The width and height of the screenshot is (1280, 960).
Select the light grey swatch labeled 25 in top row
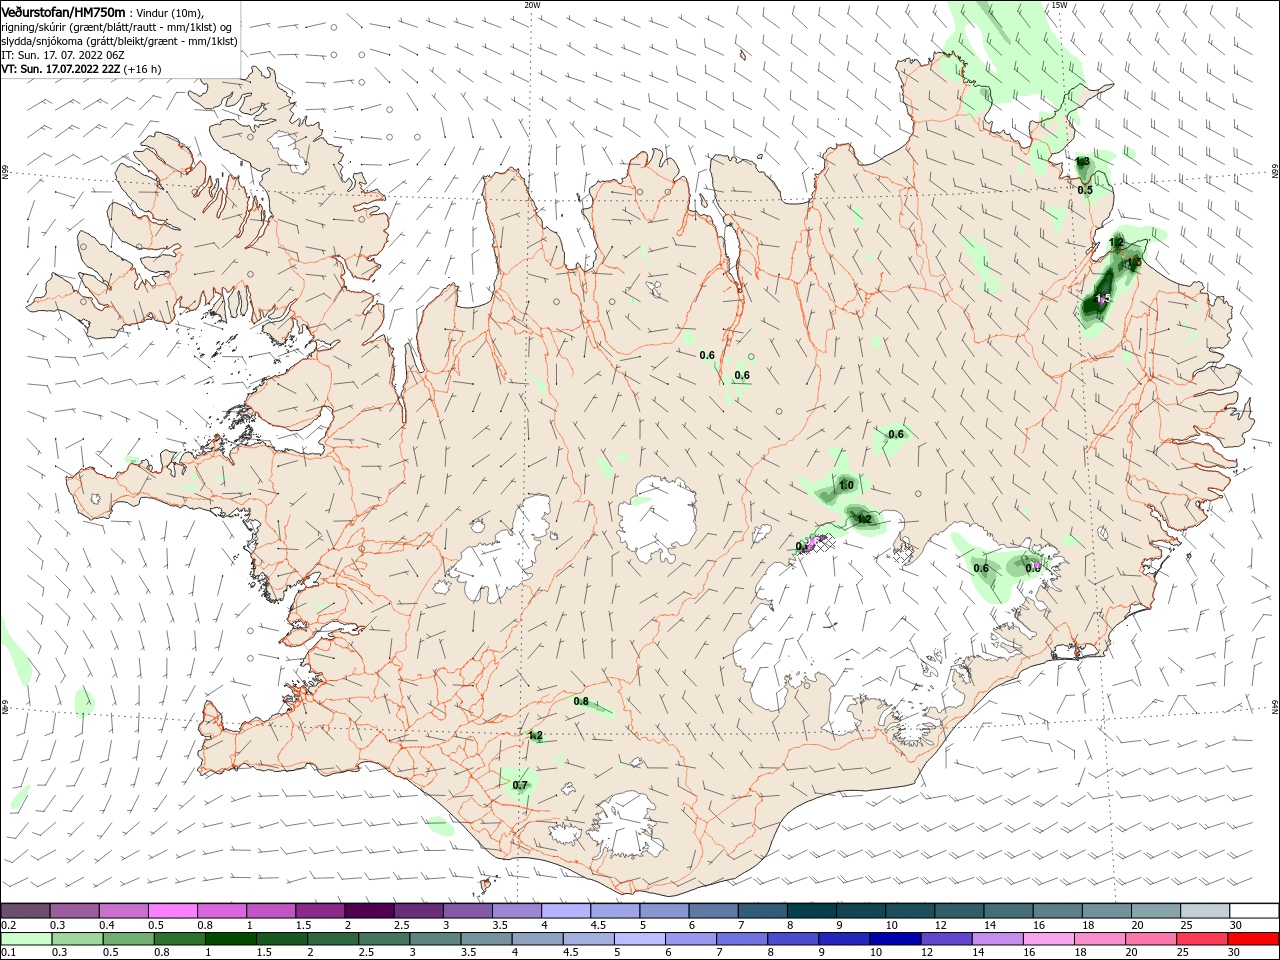tap(1205, 911)
